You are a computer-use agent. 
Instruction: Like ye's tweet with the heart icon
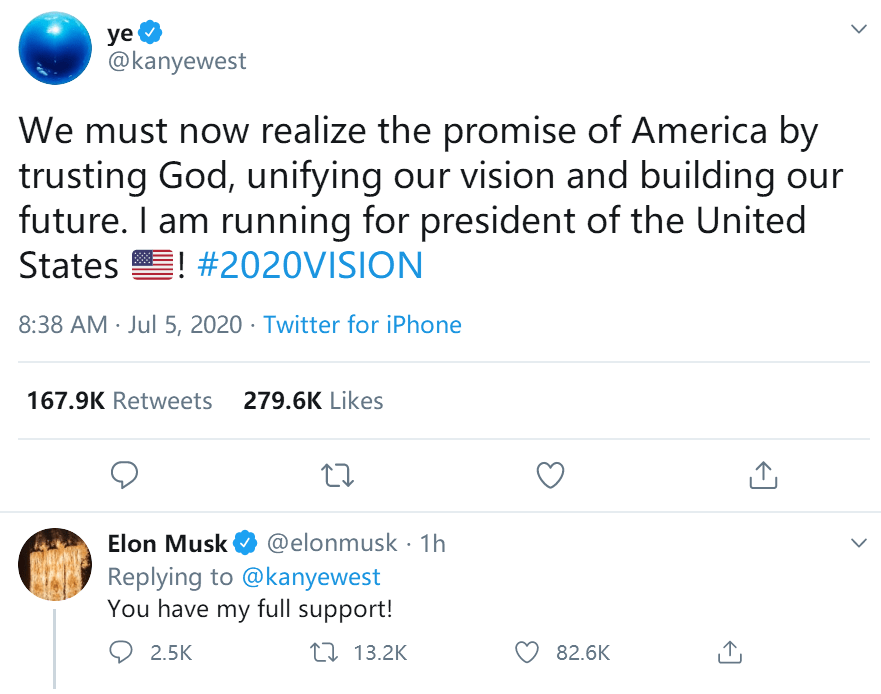(x=550, y=475)
